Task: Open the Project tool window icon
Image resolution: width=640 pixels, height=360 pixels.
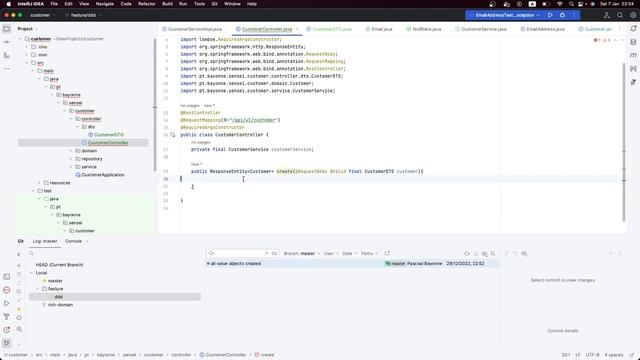Action: pos(7,29)
